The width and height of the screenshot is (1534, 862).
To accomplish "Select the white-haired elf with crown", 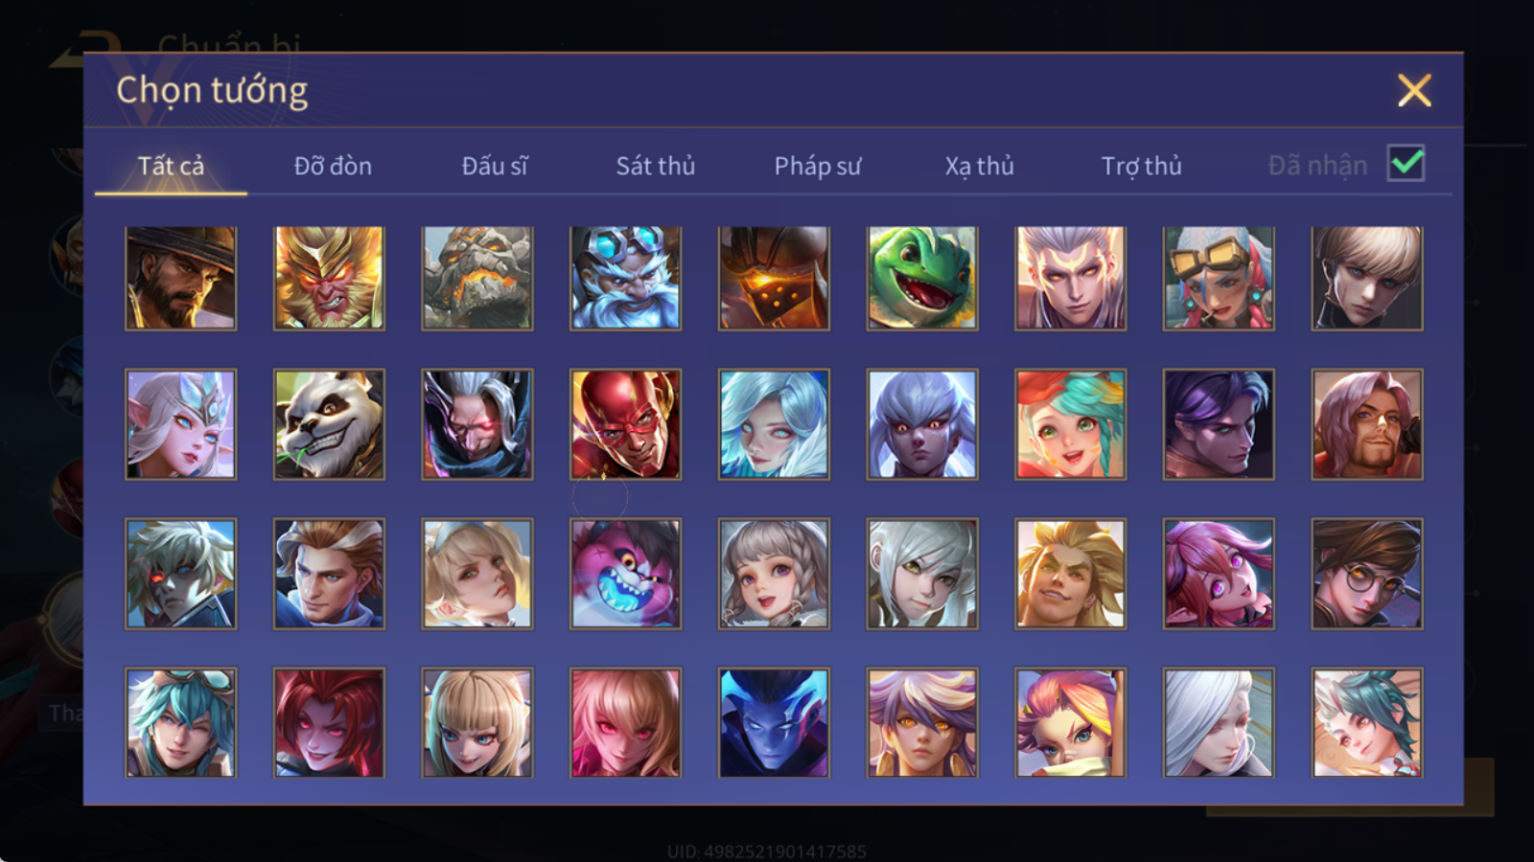I will (x=181, y=425).
